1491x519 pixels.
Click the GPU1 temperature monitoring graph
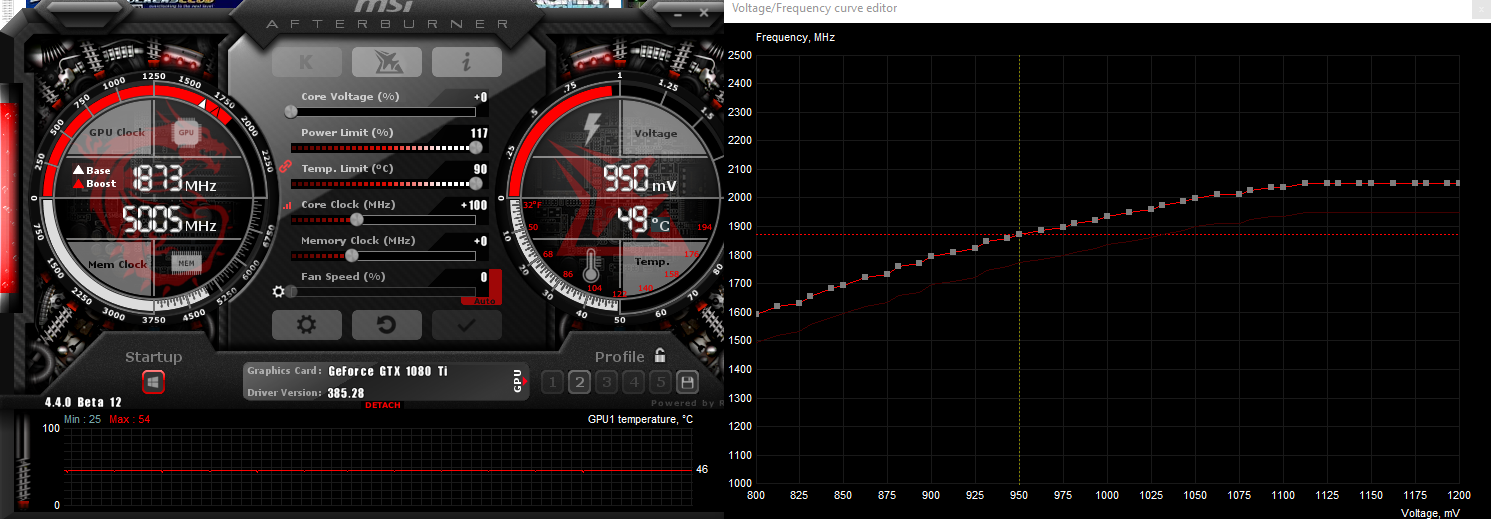click(377, 466)
